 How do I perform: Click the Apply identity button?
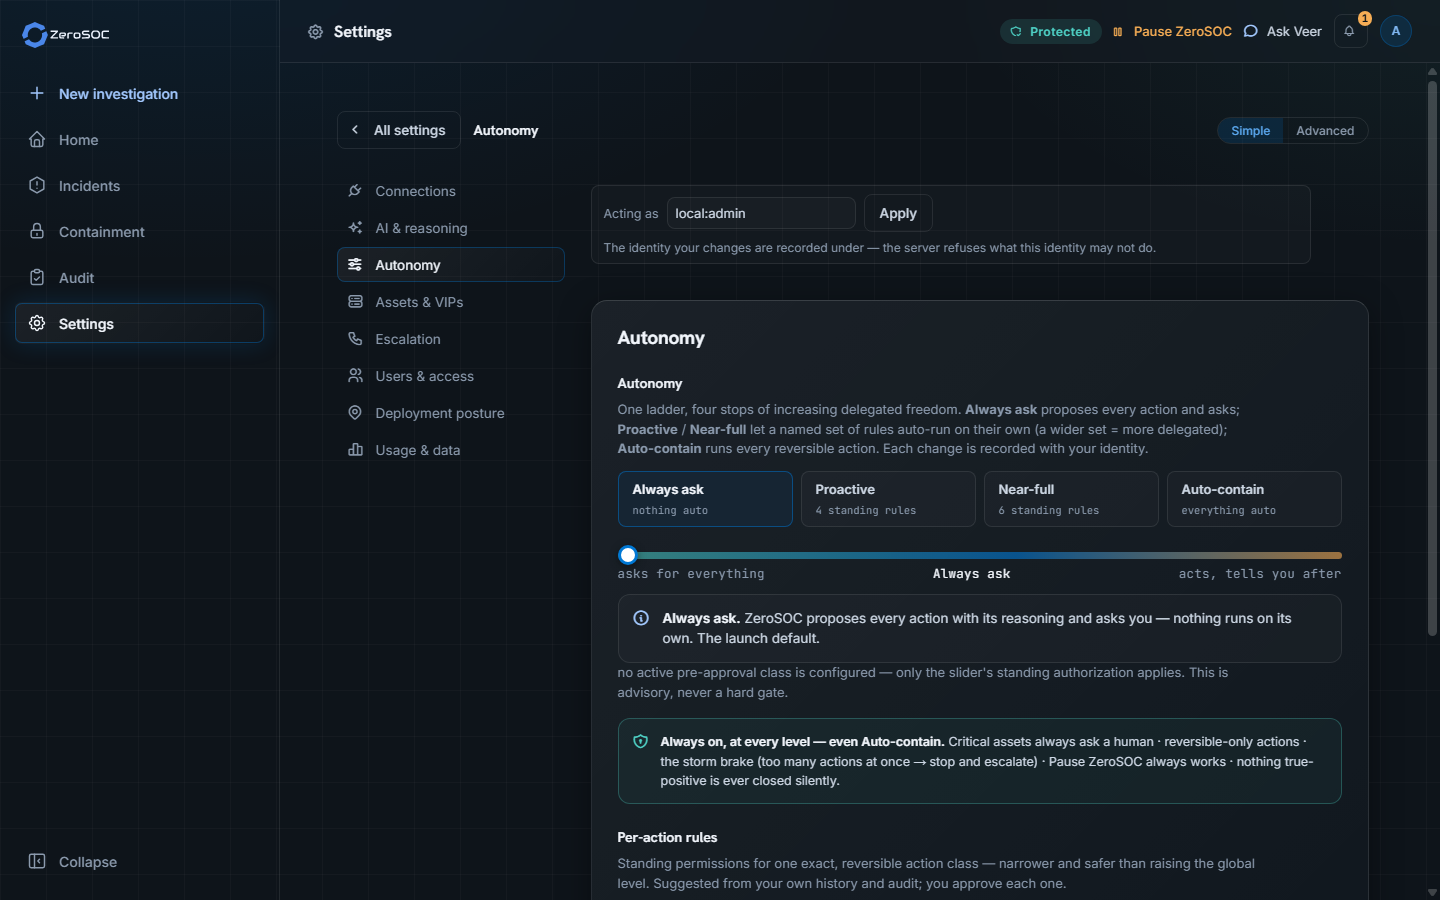tap(898, 213)
